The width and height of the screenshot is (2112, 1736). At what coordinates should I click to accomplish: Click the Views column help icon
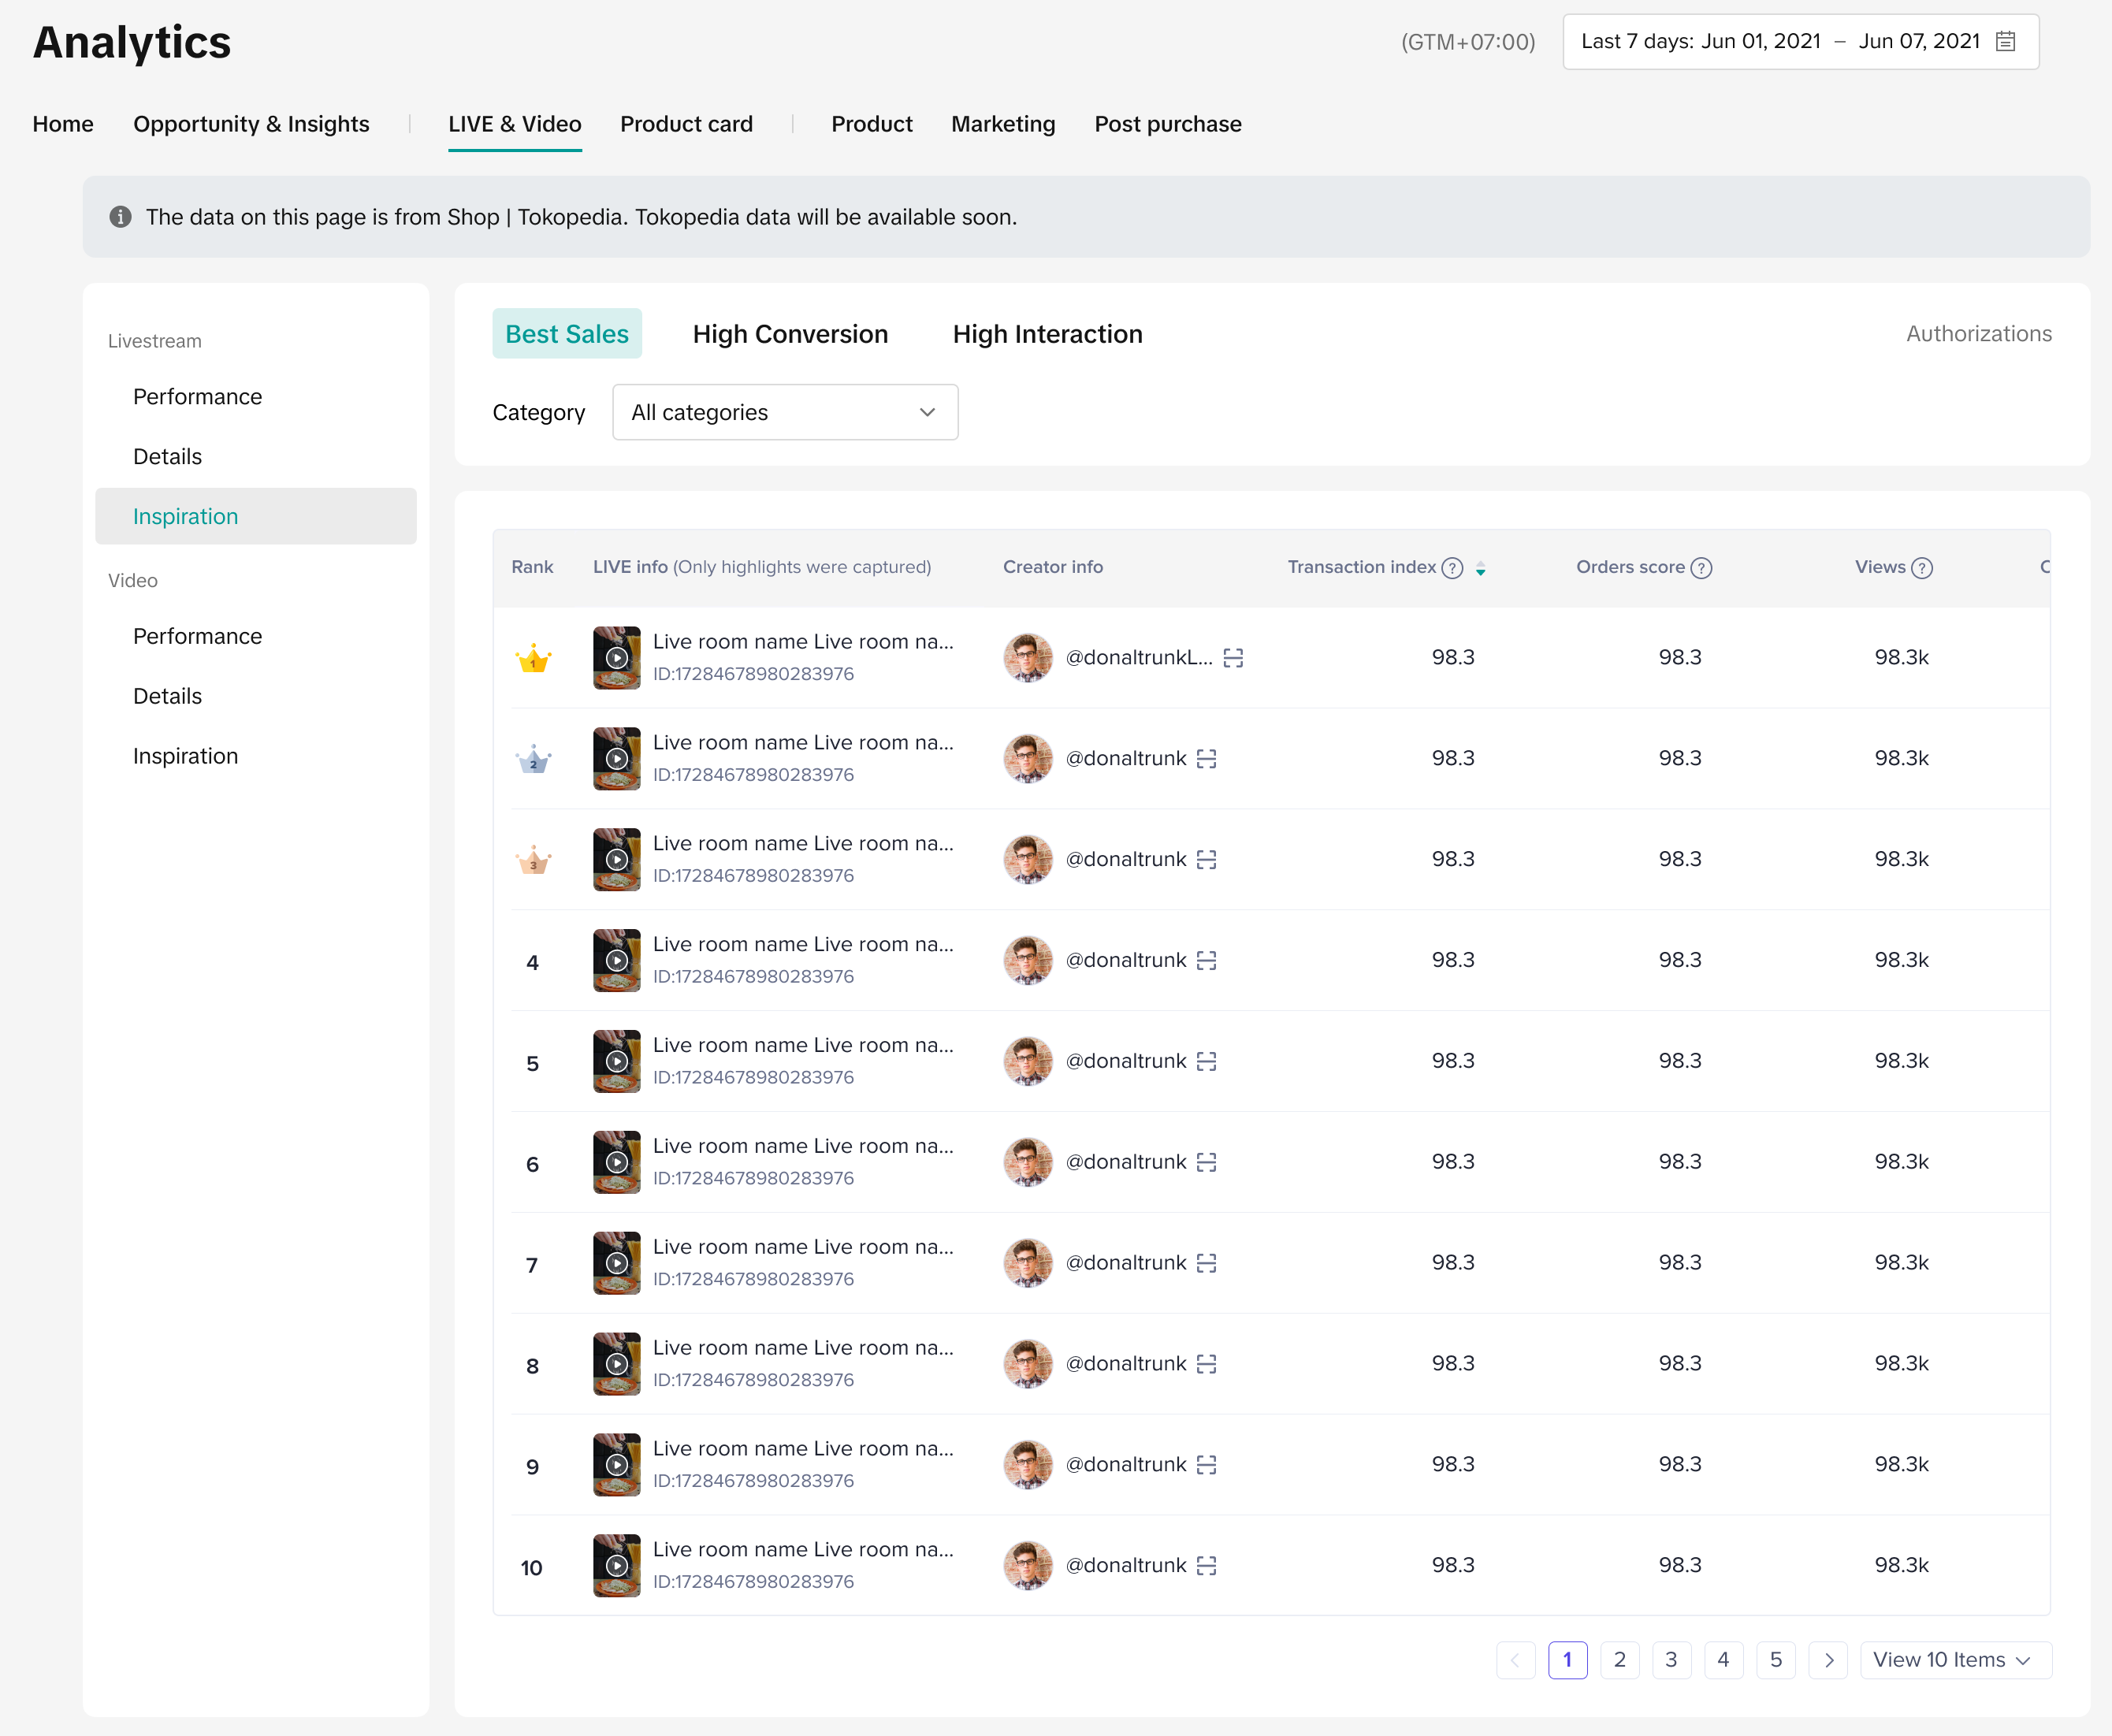click(1921, 568)
